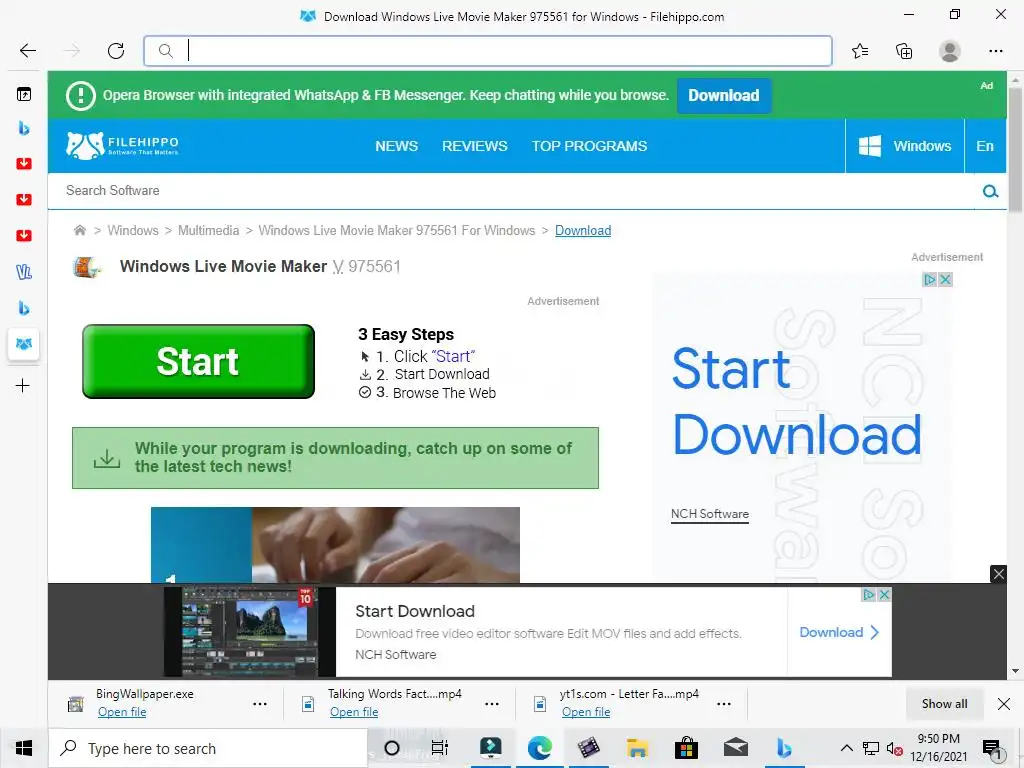The width and height of the screenshot is (1024, 768).
Task: Open options for Talking Words Fact download
Action: tap(492, 704)
